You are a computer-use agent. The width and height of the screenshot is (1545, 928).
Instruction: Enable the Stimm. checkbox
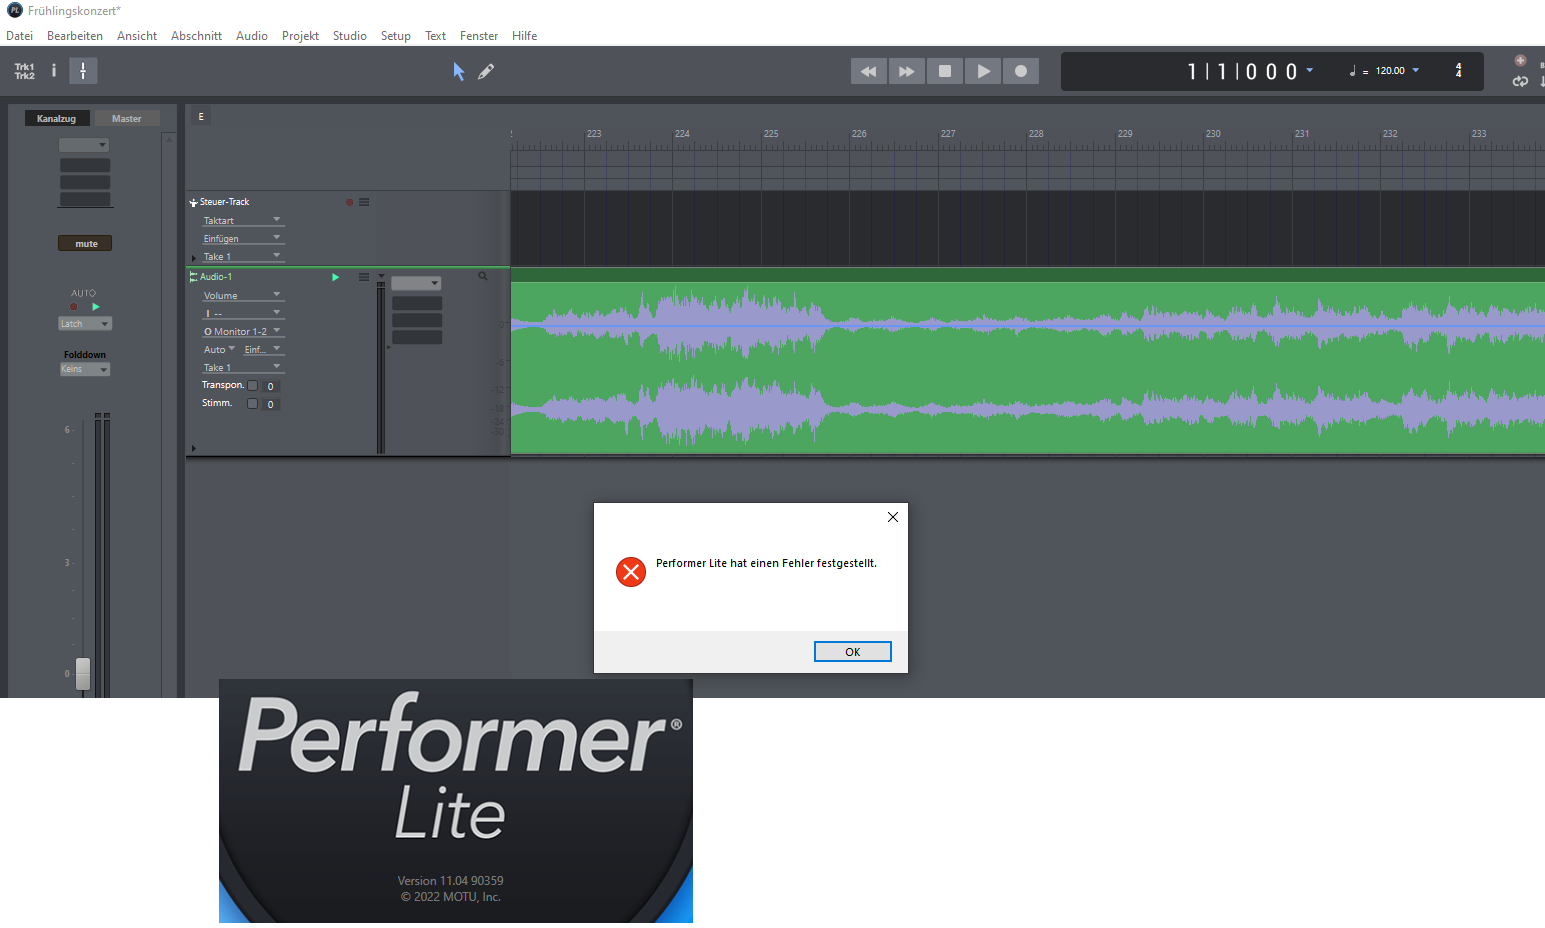(x=253, y=404)
